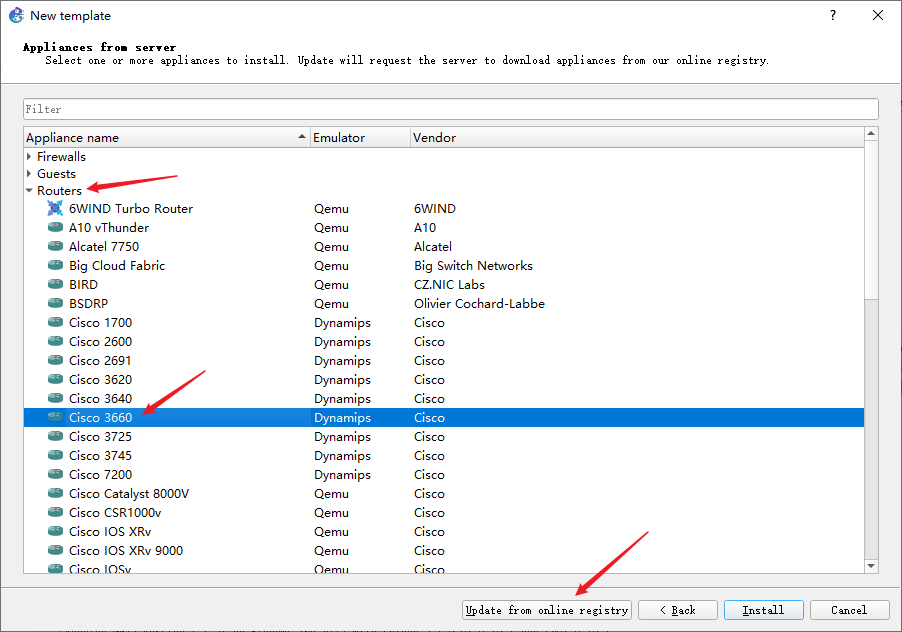Select the Cisco Catalyst 8000V entry
902x632 pixels.
[x=129, y=493]
